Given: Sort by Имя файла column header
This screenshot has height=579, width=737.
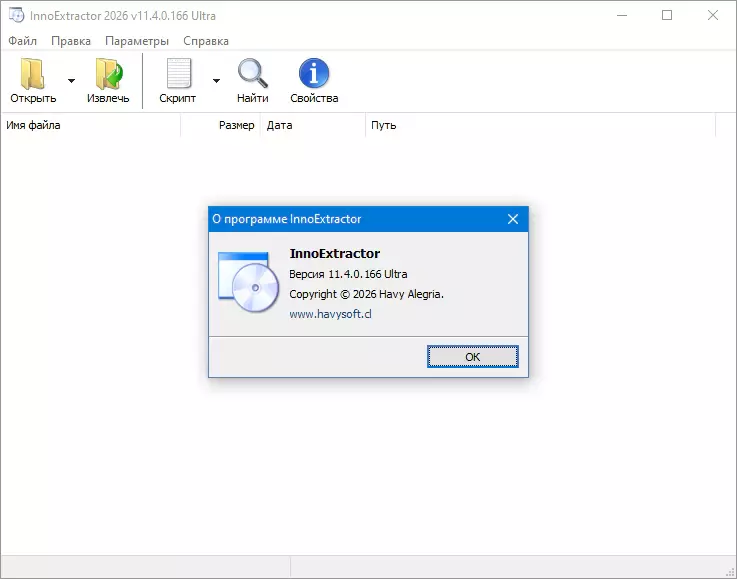Looking at the screenshot, I should point(91,125).
